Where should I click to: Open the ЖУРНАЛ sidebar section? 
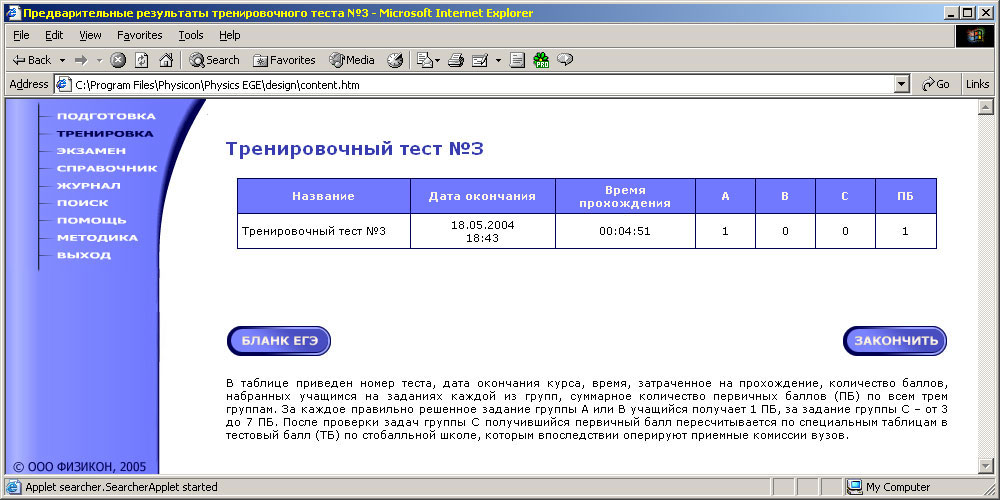tap(89, 186)
